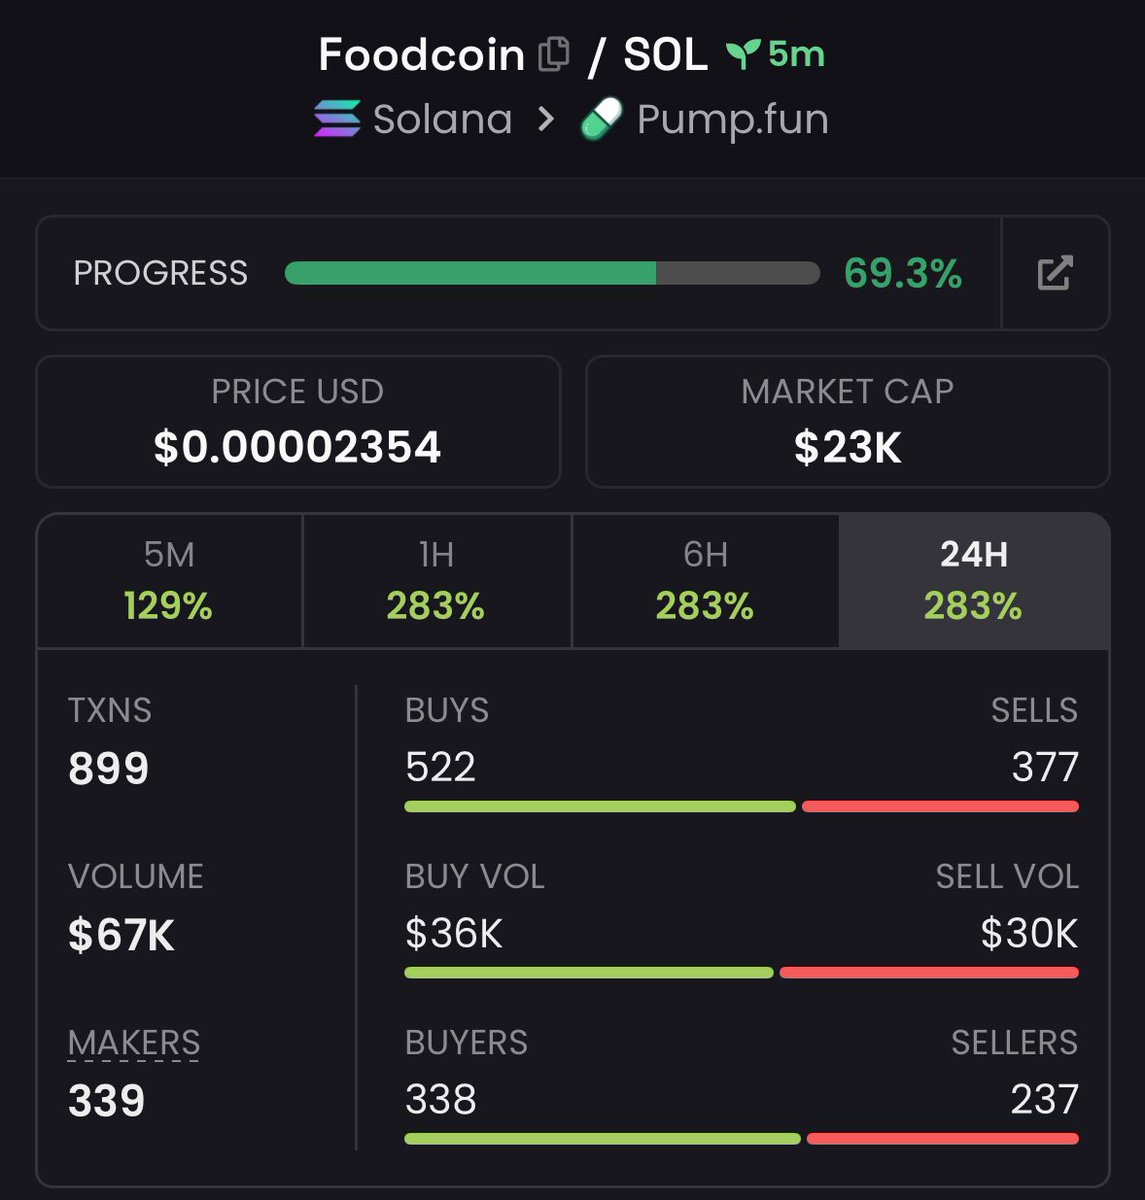This screenshot has width=1145, height=1200.
Task: Open the Pump.fun platform link
Action: (732, 119)
